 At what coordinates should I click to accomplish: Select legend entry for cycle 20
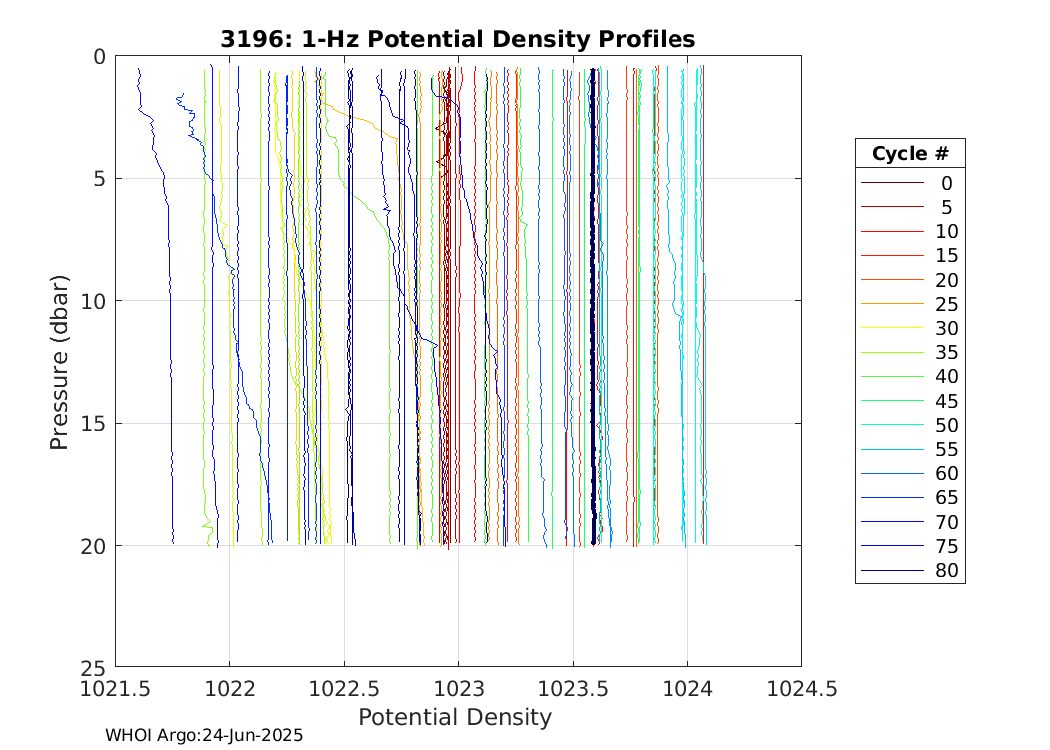tap(909, 280)
